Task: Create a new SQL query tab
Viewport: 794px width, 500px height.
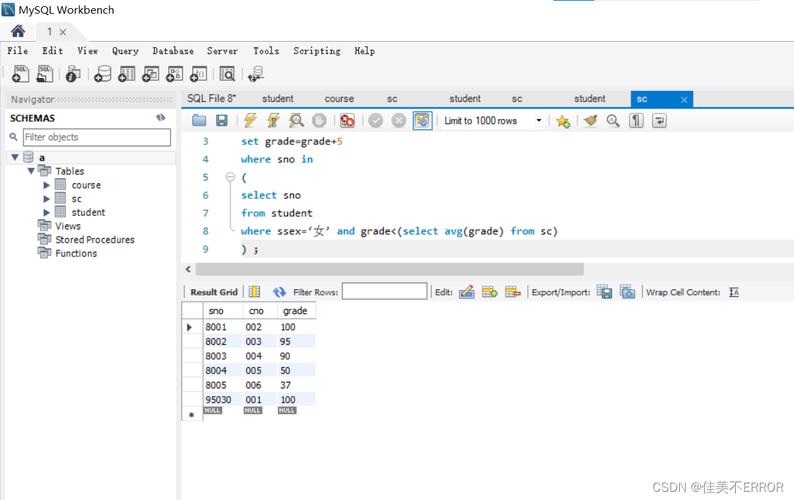Action: (20, 73)
